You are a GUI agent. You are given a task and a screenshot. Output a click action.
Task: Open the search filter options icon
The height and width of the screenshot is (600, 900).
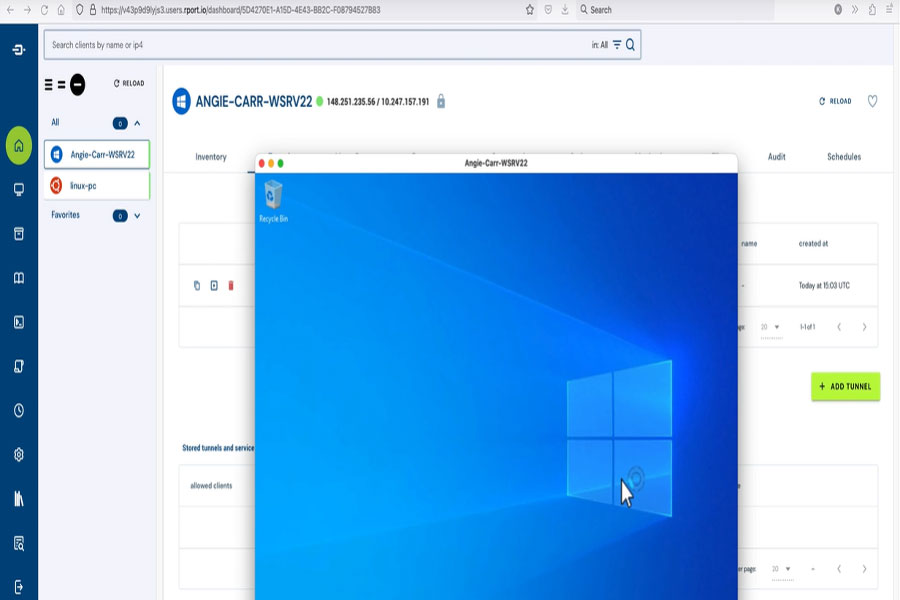(x=617, y=45)
